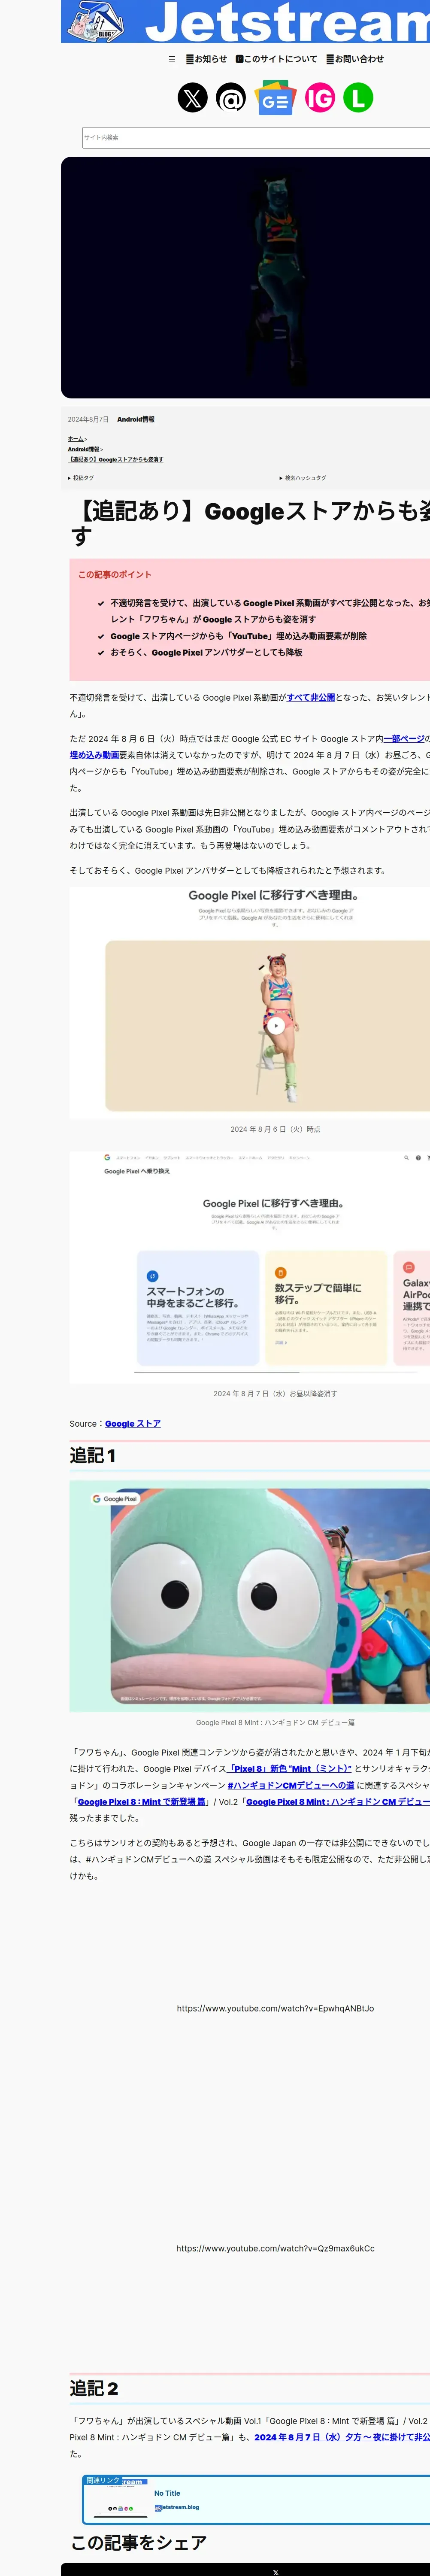Expand the 投稿タグ disclosure

(81, 478)
